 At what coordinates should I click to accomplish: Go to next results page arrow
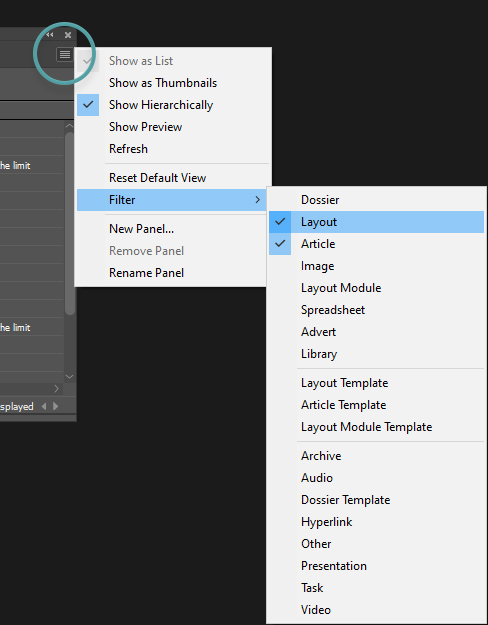[x=55, y=407]
